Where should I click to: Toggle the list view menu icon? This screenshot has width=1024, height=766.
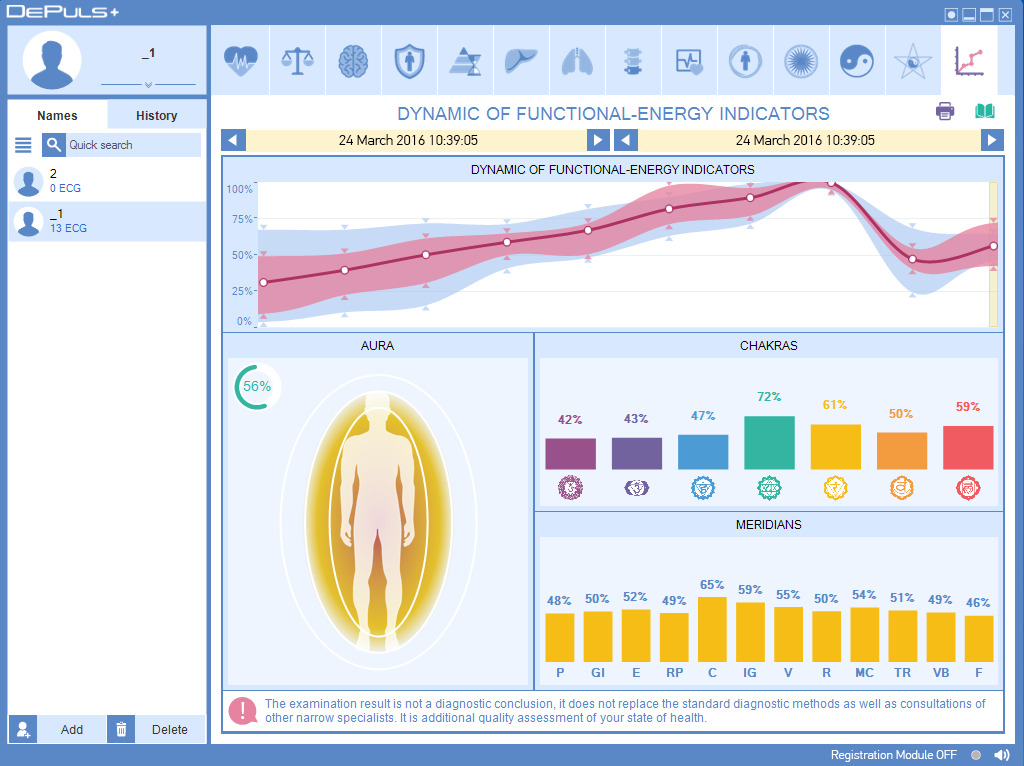[23, 145]
